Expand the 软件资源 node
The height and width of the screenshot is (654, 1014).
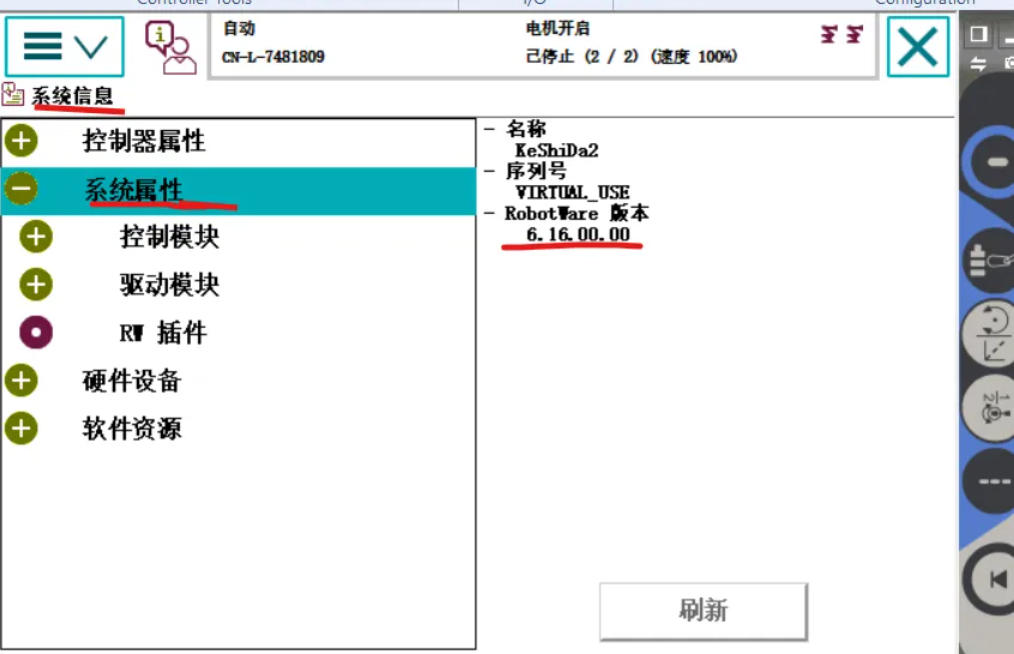coord(21,429)
